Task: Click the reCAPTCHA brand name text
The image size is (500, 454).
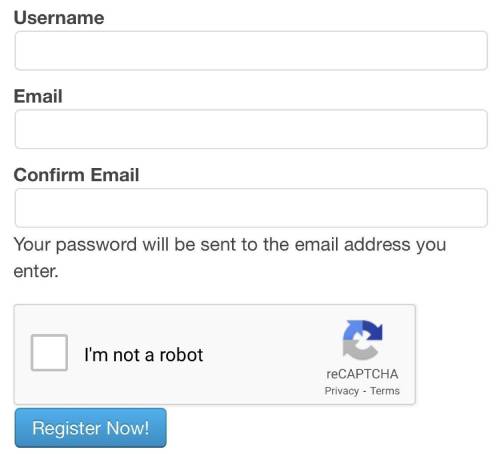Action: pos(362,374)
